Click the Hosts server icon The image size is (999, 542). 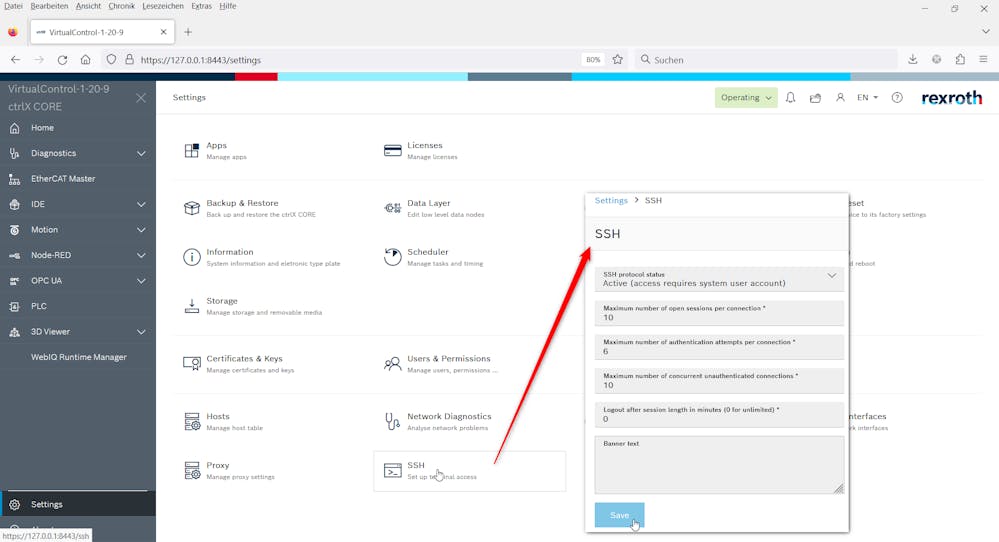point(192,422)
